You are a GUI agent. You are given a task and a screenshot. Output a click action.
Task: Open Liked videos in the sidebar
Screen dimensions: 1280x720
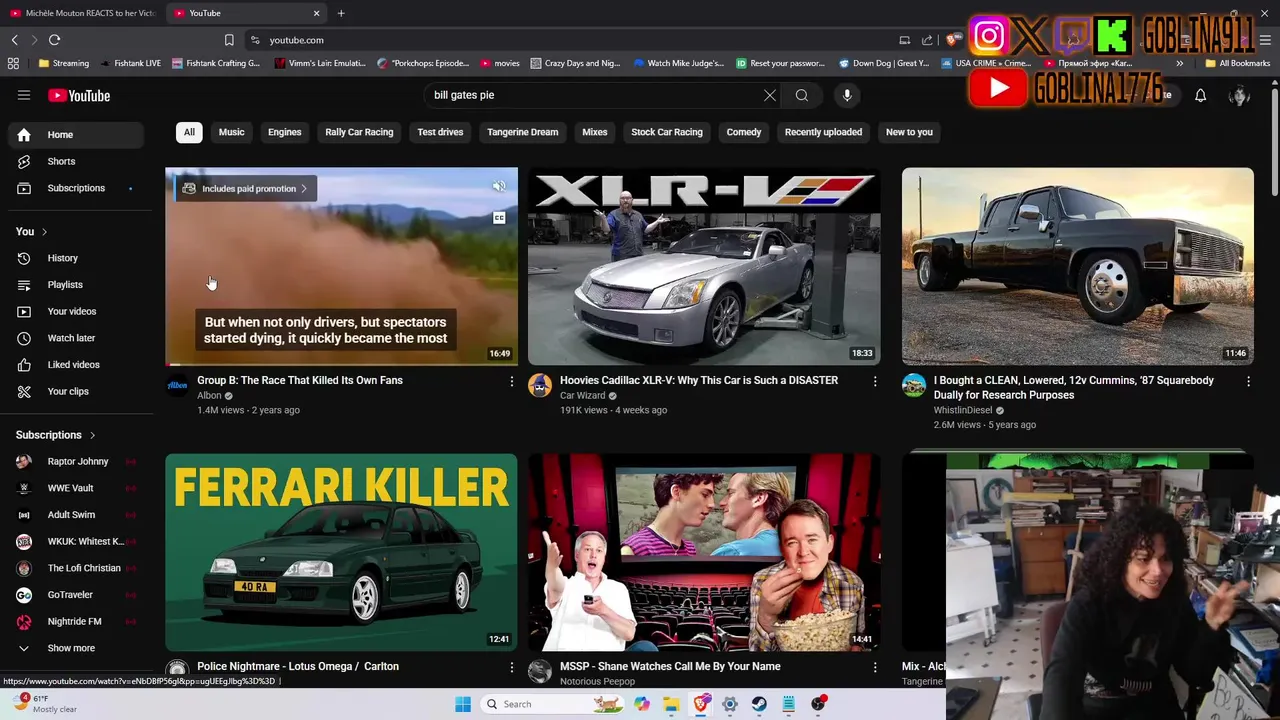pyautogui.click(x=76, y=365)
